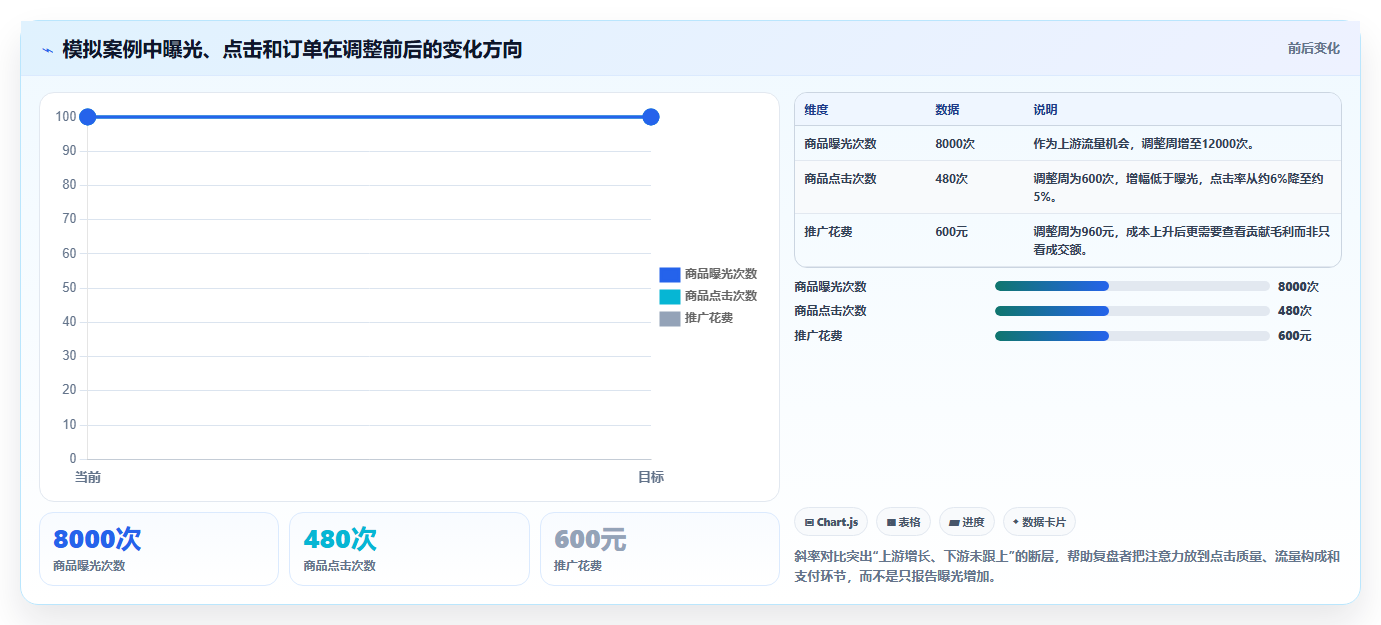Click the 100 y-axis tick label
This screenshot has height=625, width=1381.
(66, 117)
